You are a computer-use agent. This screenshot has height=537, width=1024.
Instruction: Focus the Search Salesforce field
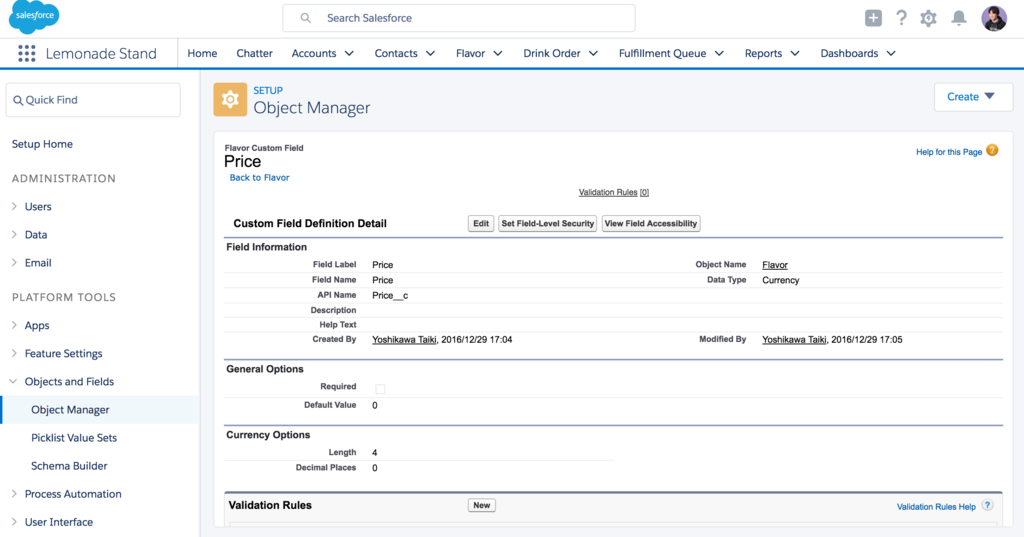tap(458, 18)
